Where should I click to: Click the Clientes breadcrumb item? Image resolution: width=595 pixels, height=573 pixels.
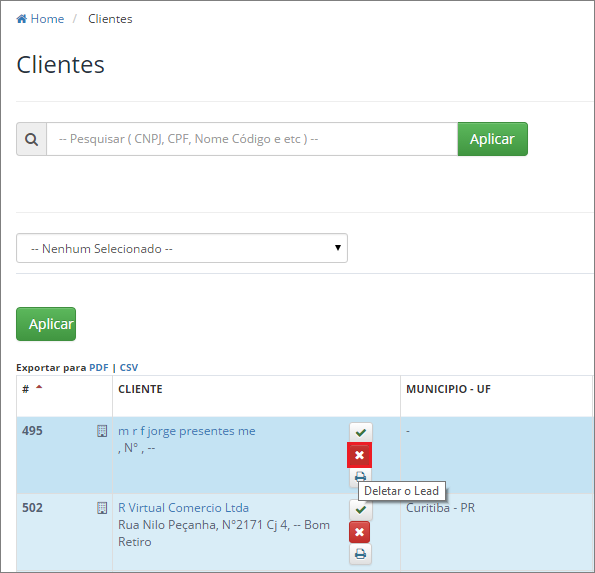coord(110,19)
